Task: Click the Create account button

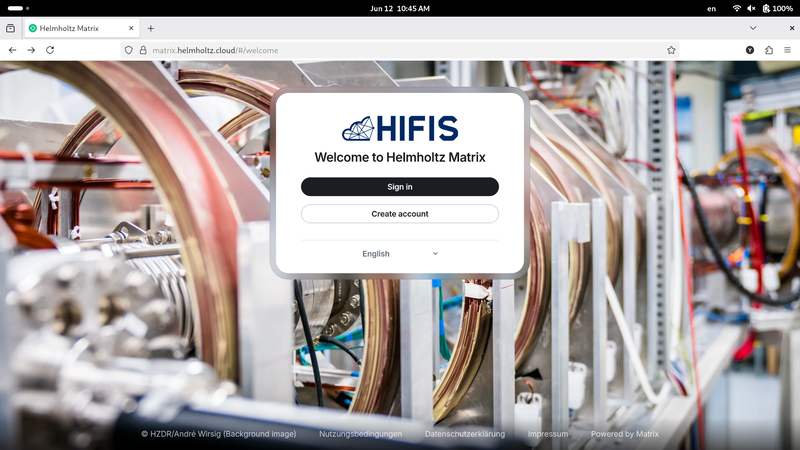Action: (399, 214)
